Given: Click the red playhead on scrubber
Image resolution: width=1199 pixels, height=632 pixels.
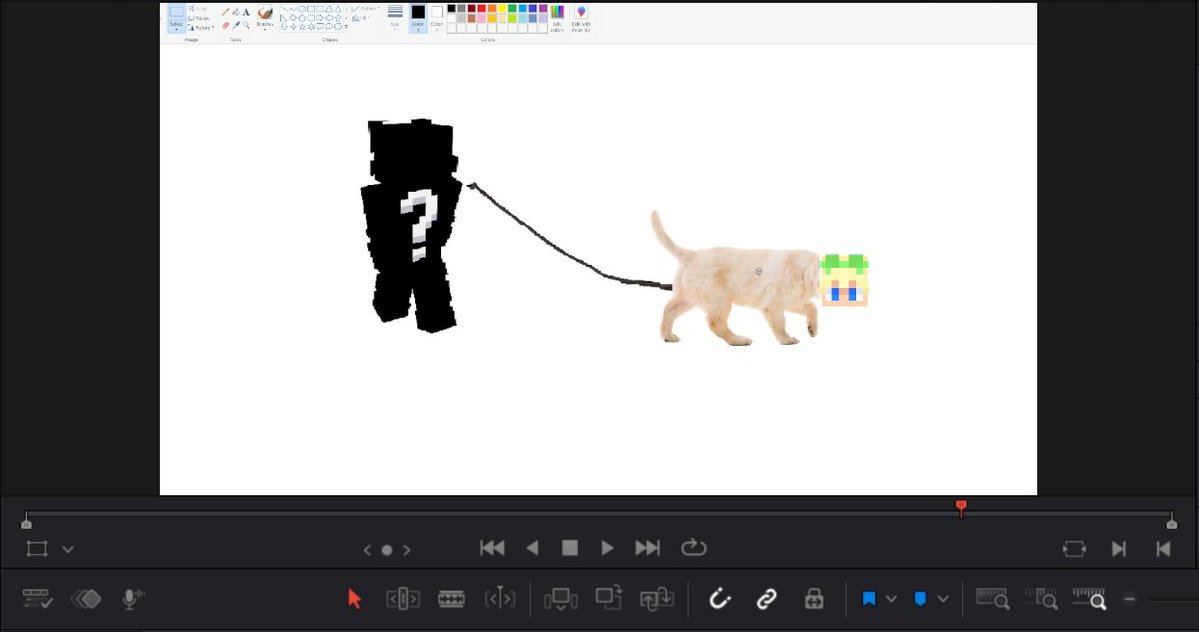Looking at the screenshot, I should pos(961,507).
